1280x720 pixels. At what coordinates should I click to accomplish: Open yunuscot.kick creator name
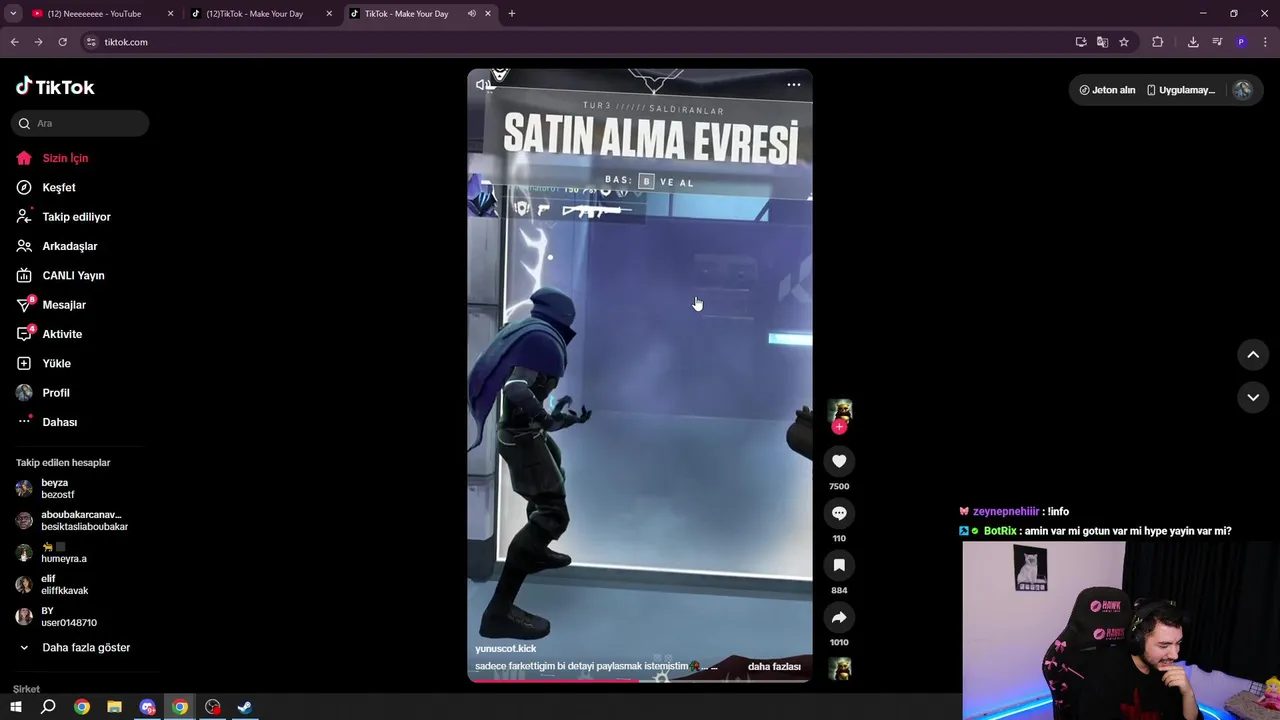coord(506,649)
